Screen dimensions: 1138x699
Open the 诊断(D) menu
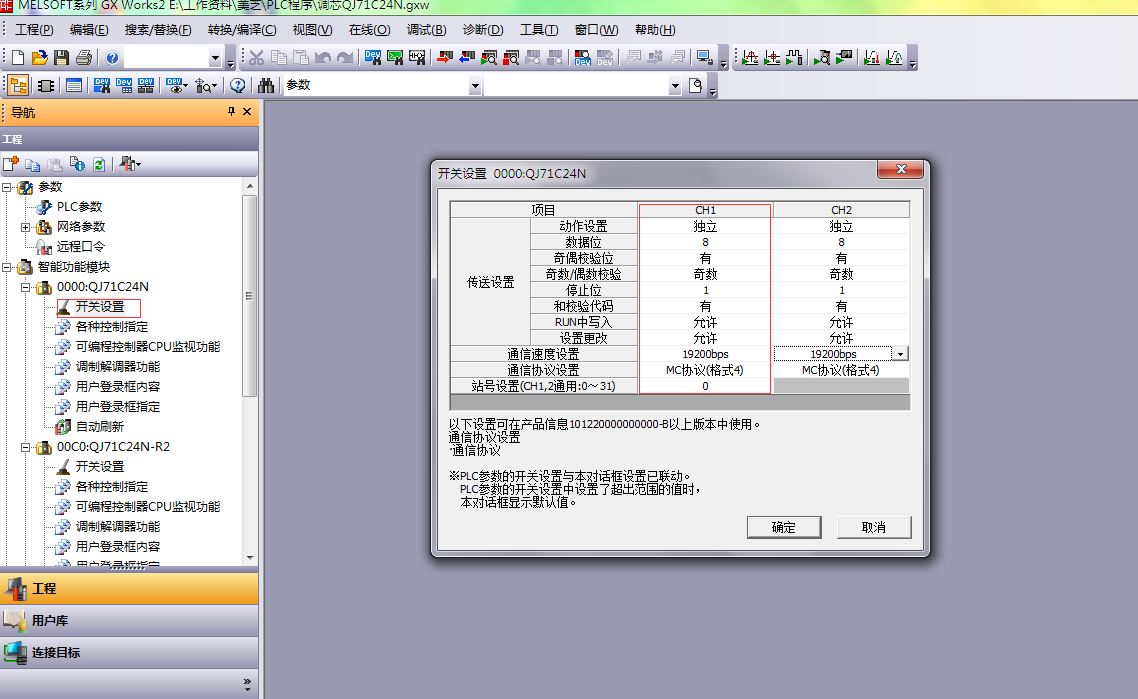[483, 30]
